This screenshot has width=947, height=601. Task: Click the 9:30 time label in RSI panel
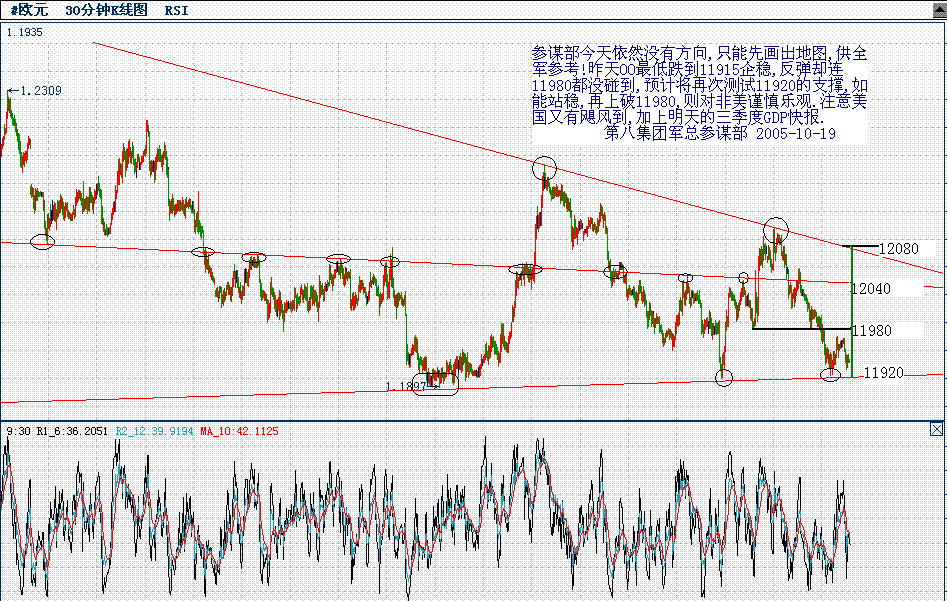click(19, 431)
